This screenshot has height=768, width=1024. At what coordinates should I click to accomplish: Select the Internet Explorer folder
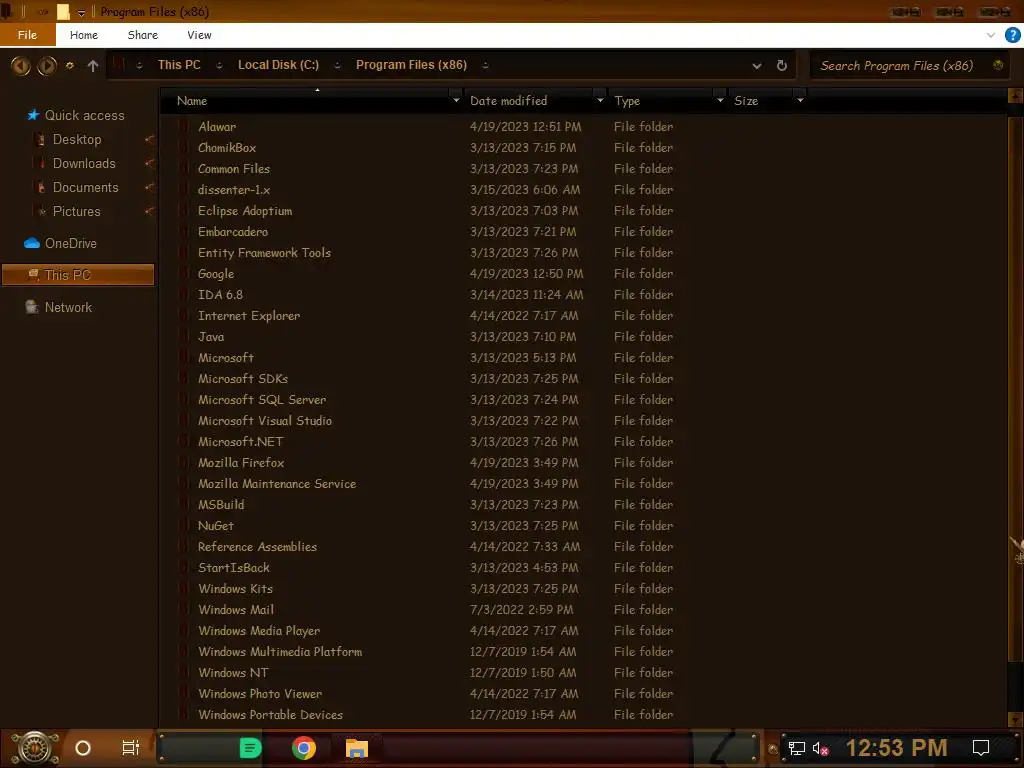[249, 316]
